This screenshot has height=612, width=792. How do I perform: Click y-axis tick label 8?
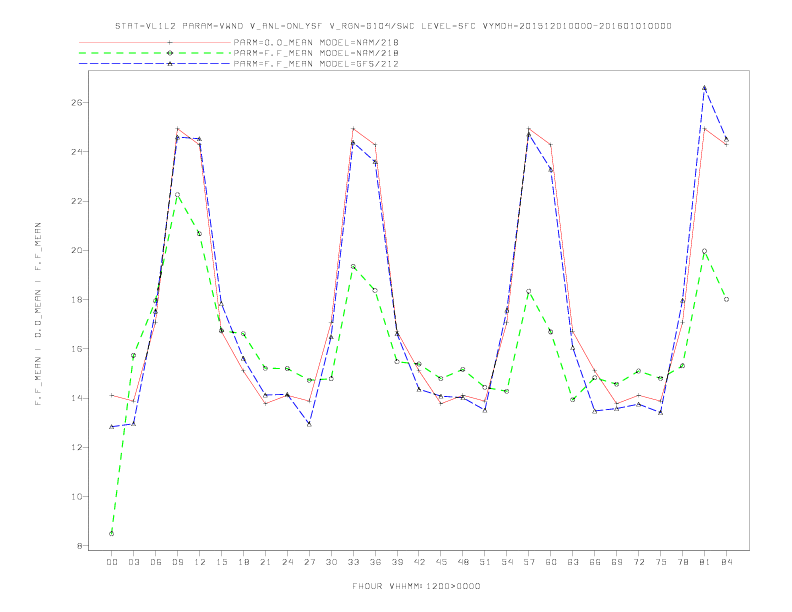[80, 546]
